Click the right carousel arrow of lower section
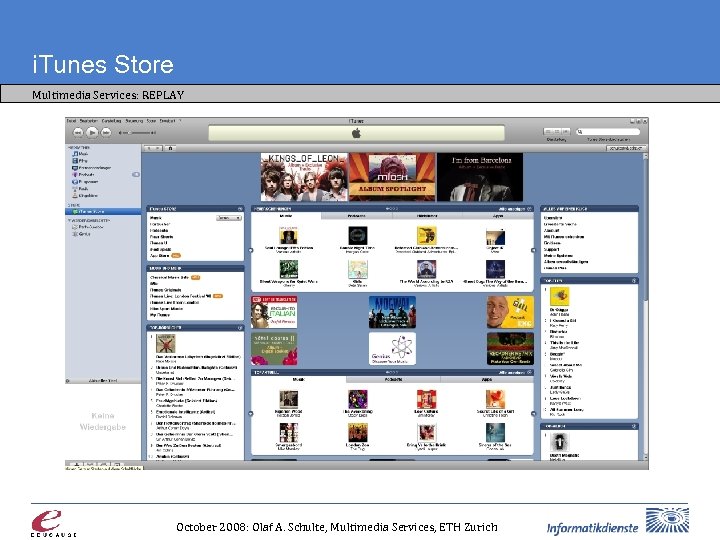This screenshot has width=720, height=540. [x=533, y=414]
